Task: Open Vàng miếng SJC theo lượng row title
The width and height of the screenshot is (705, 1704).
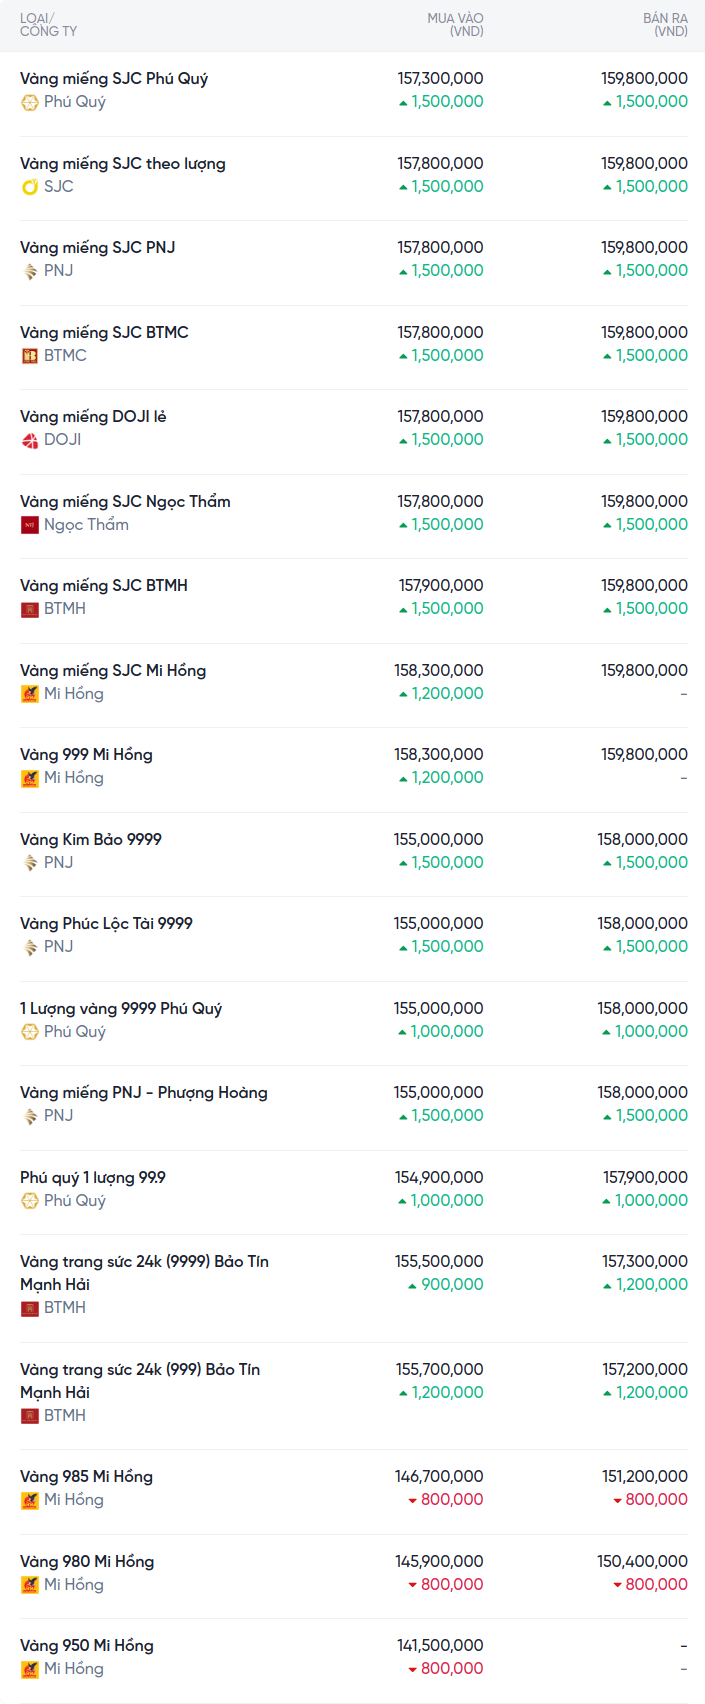Action: coord(123,164)
